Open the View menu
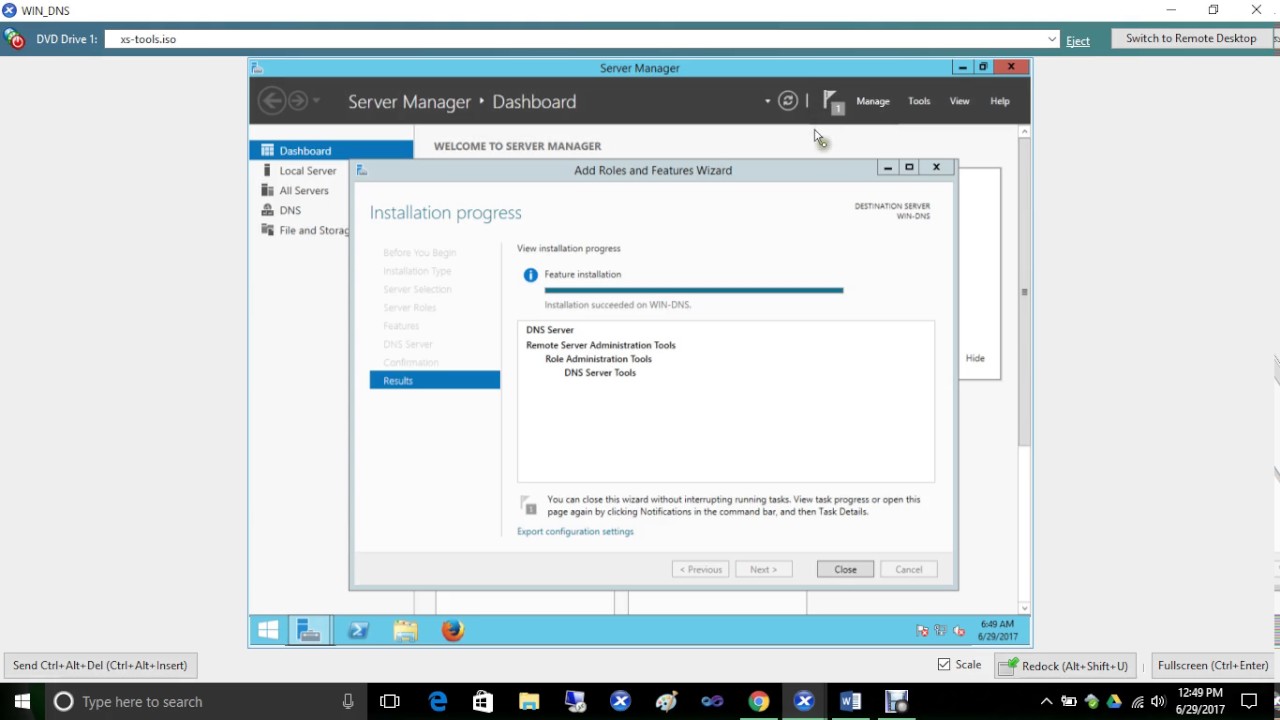The width and height of the screenshot is (1280, 720). (x=959, y=101)
